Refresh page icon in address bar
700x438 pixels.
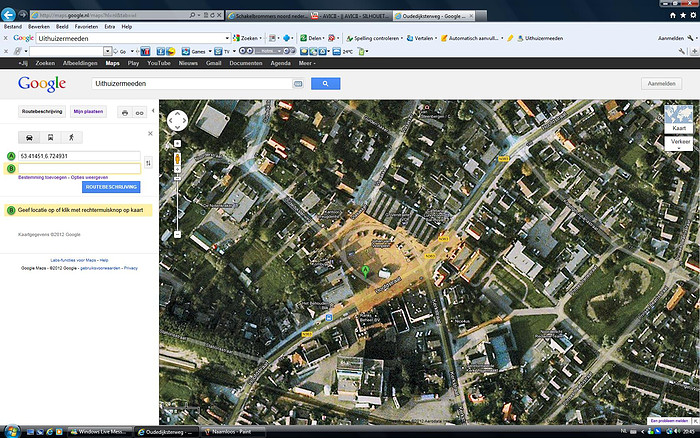tap(212, 15)
